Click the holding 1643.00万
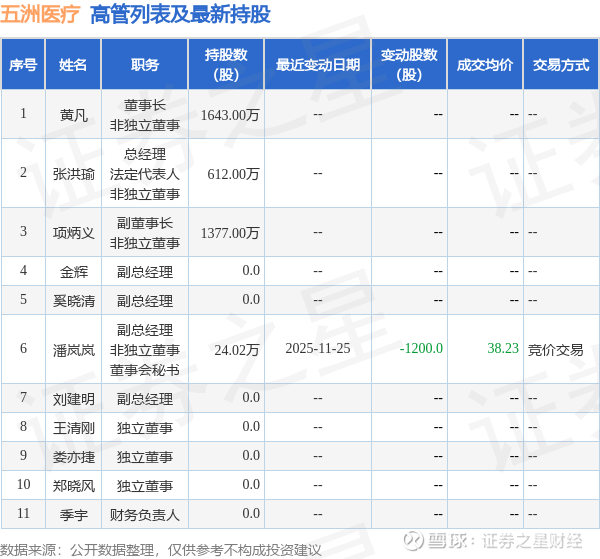Image resolution: width=600 pixels, height=559 pixels. coord(230,114)
